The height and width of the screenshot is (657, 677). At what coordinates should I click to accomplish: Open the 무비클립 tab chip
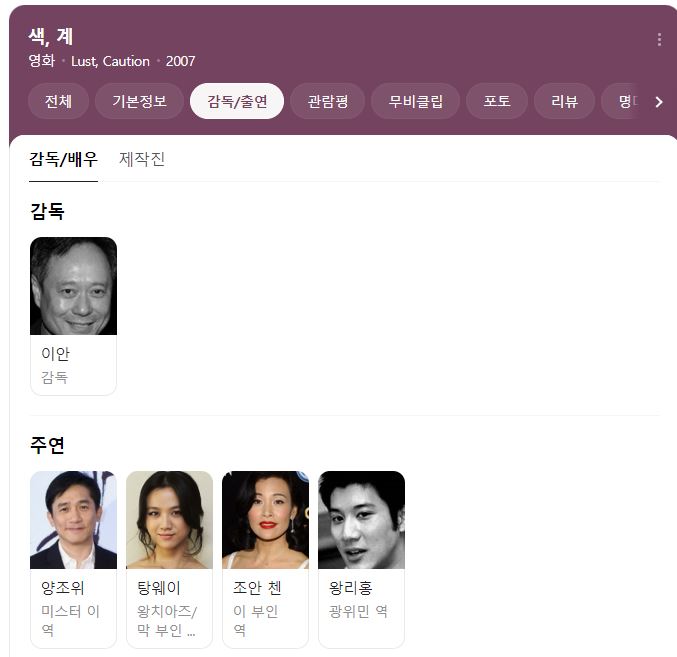pyautogui.click(x=415, y=101)
